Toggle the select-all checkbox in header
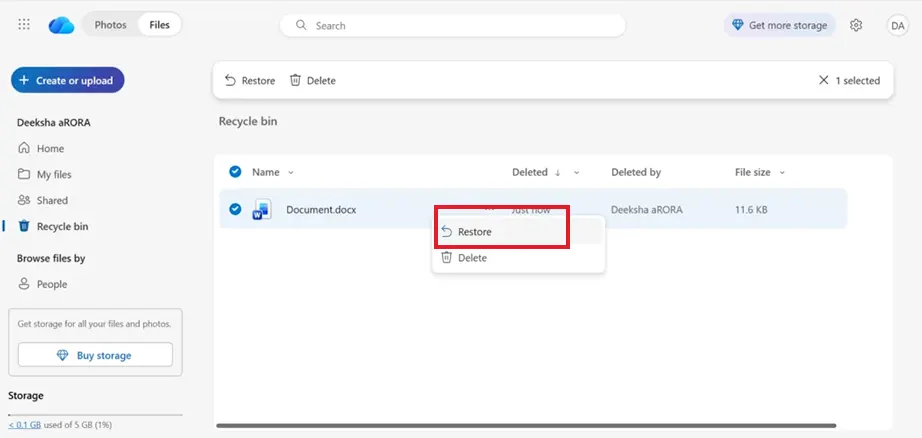922x438 pixels. (x=235, y=172)
